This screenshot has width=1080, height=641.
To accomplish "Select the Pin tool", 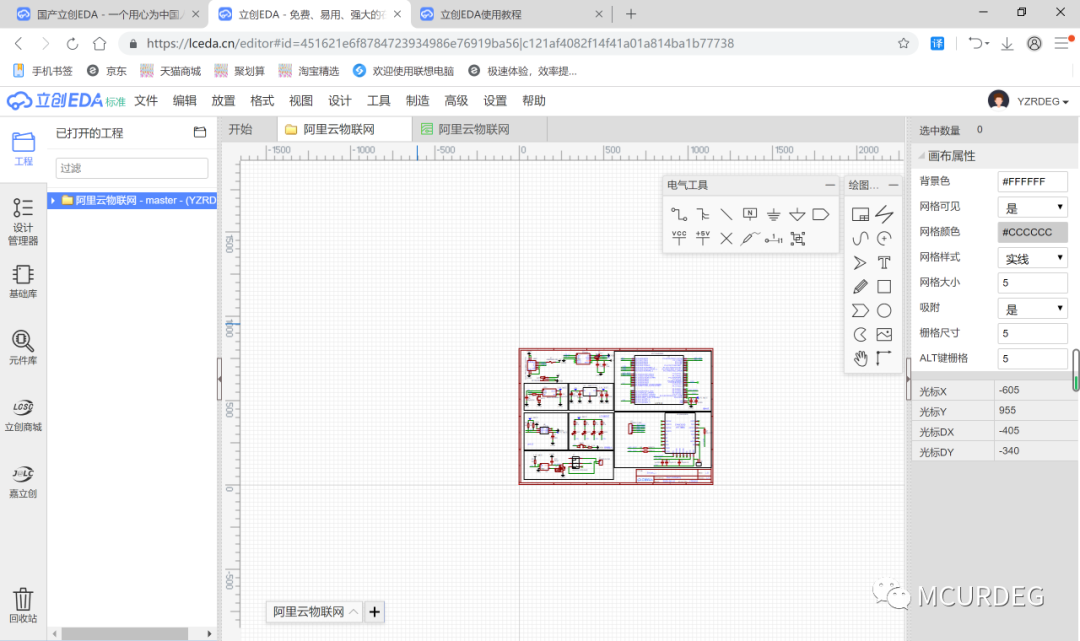I will click(773, 238).
